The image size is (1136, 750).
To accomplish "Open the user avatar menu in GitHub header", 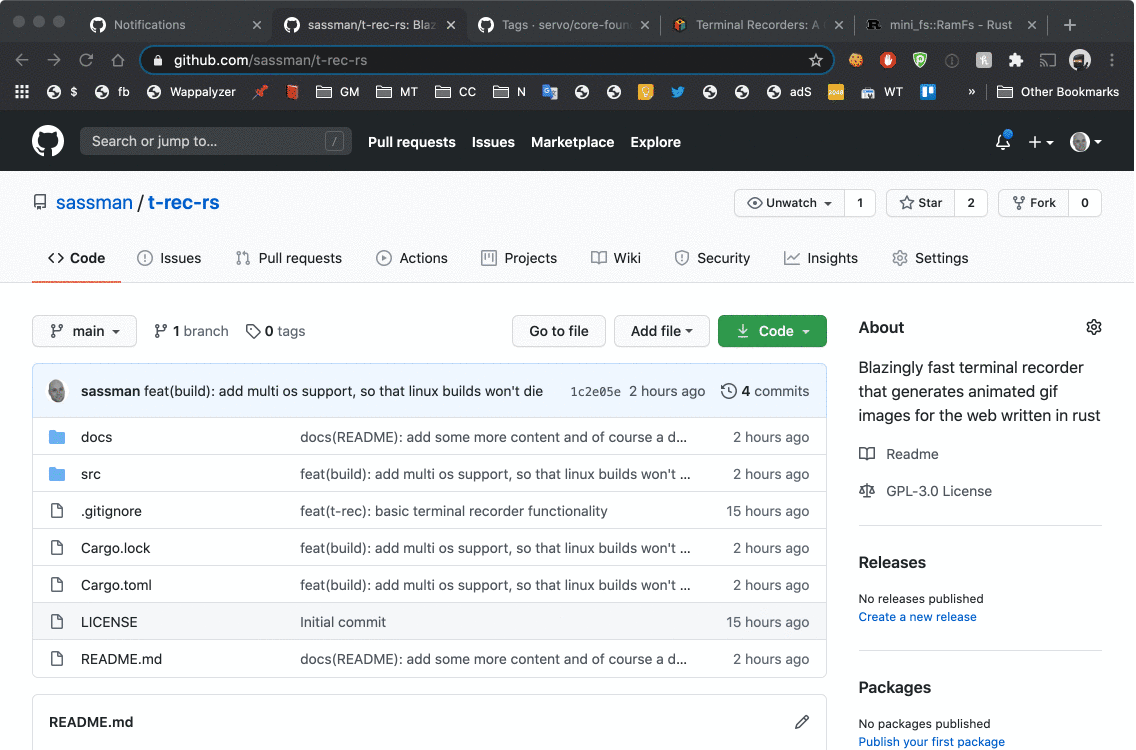I will 1085,142.
